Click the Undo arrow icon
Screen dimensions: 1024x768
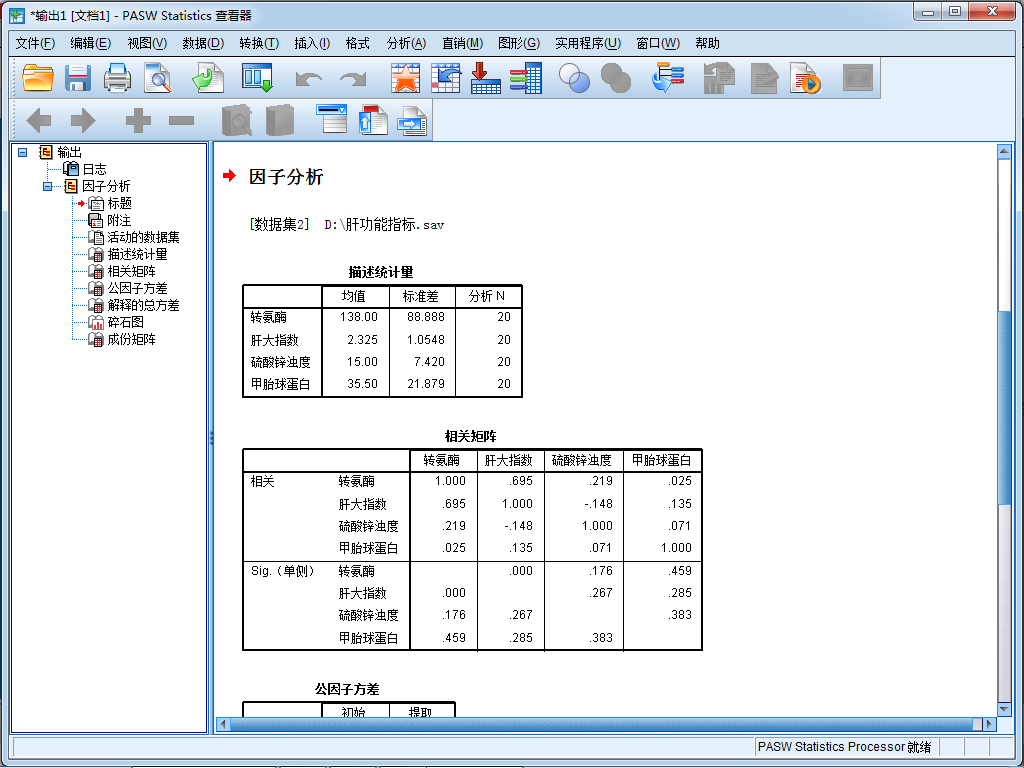(x=308, y=79)
